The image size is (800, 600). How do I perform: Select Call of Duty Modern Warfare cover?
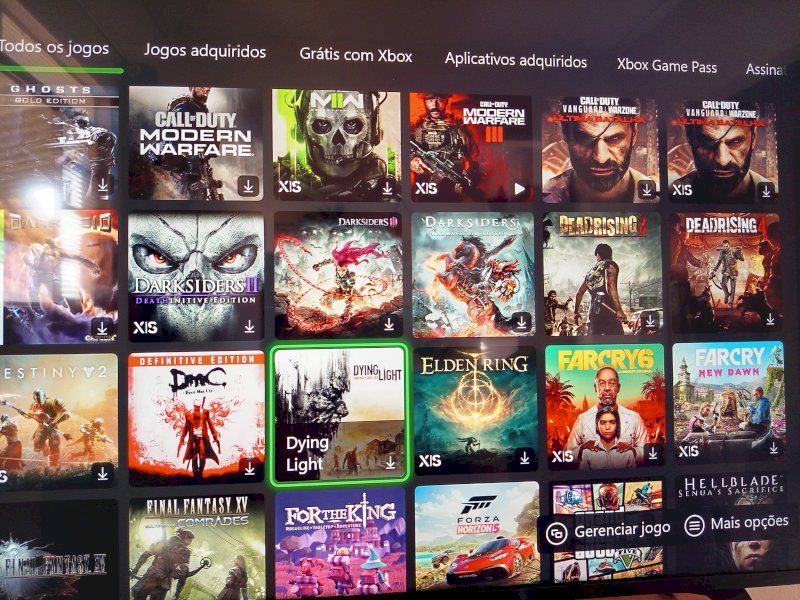195,143
